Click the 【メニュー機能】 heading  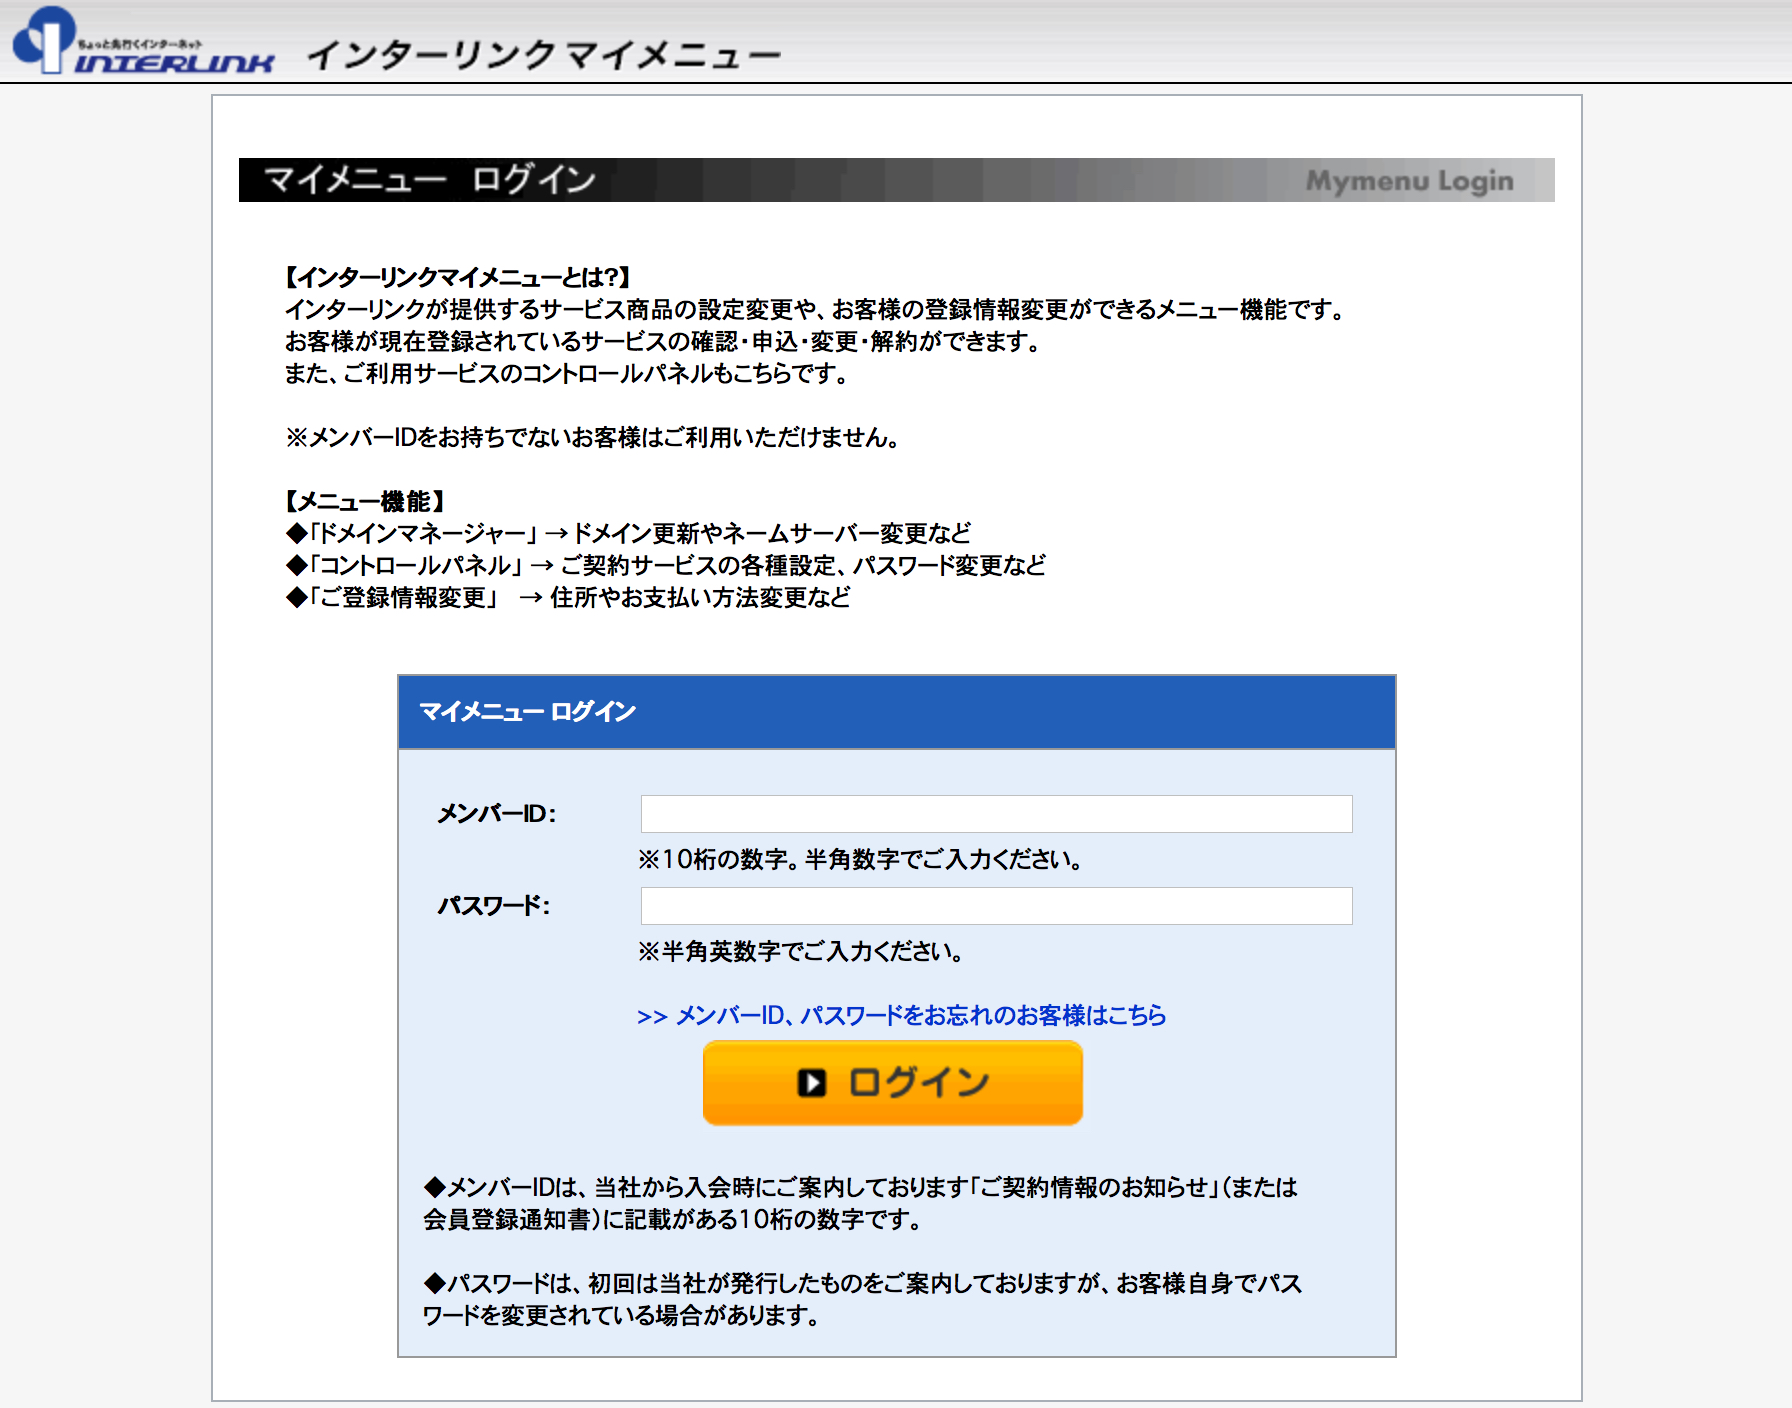click(365, 501)
